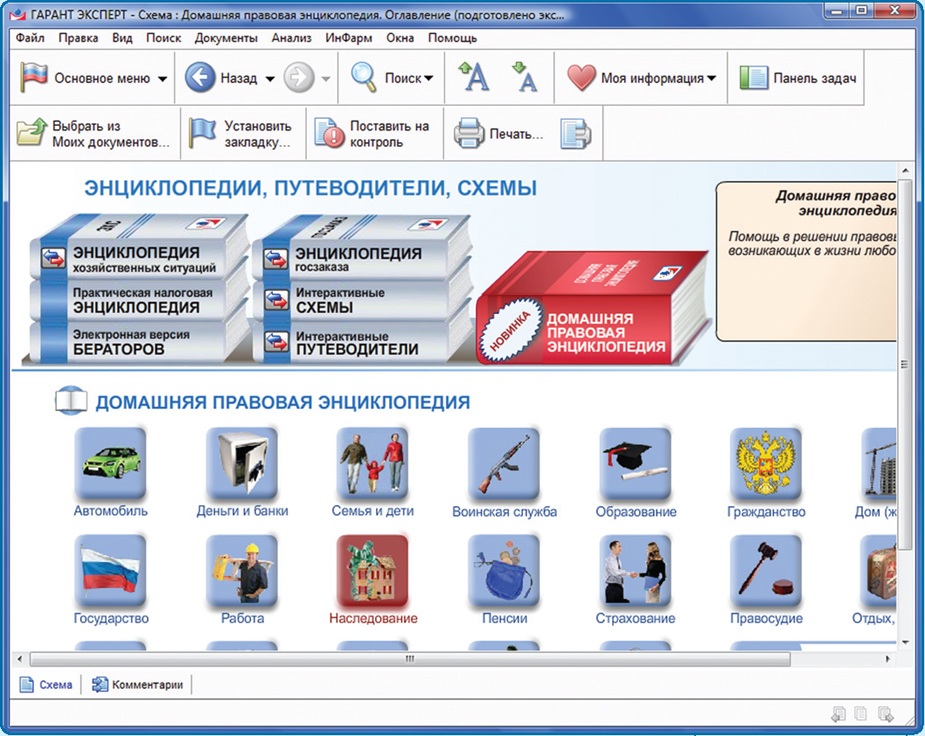925x736 pixels.
Task: Open the Назад history dropdown arrow
Action: (x=270, y=79)
